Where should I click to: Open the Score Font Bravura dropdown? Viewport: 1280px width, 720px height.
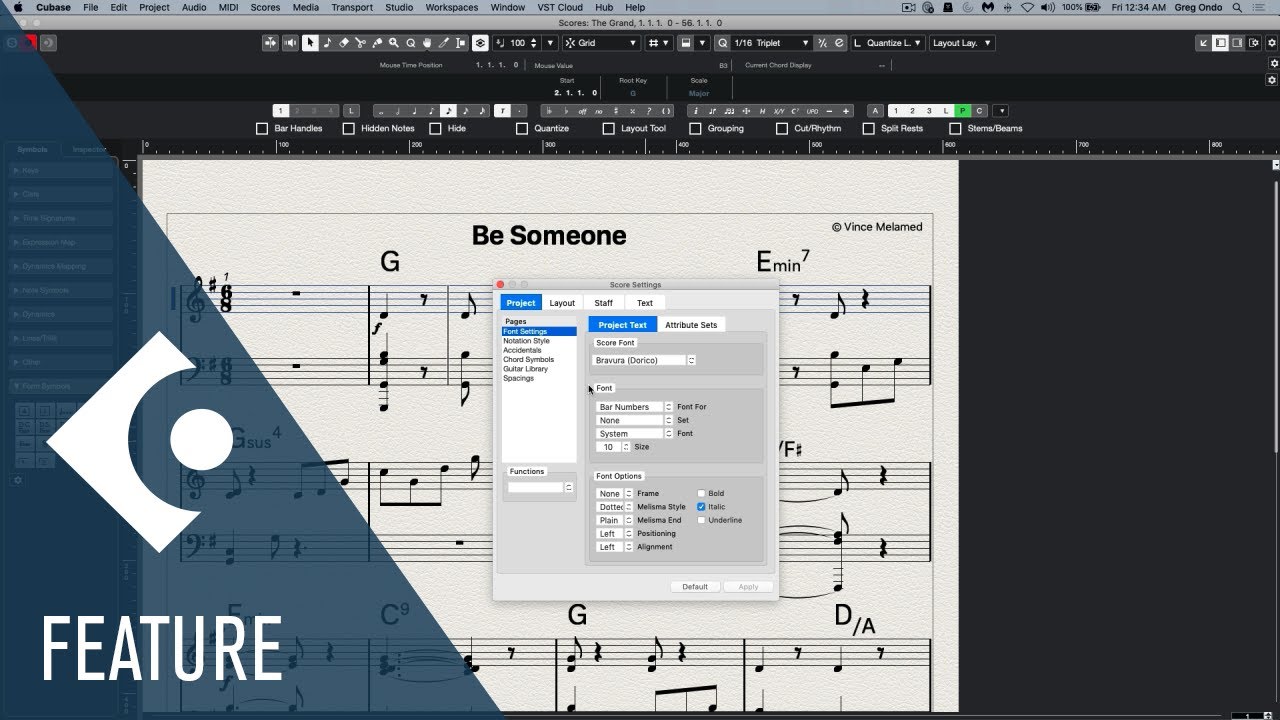click(x=644, y=360)
